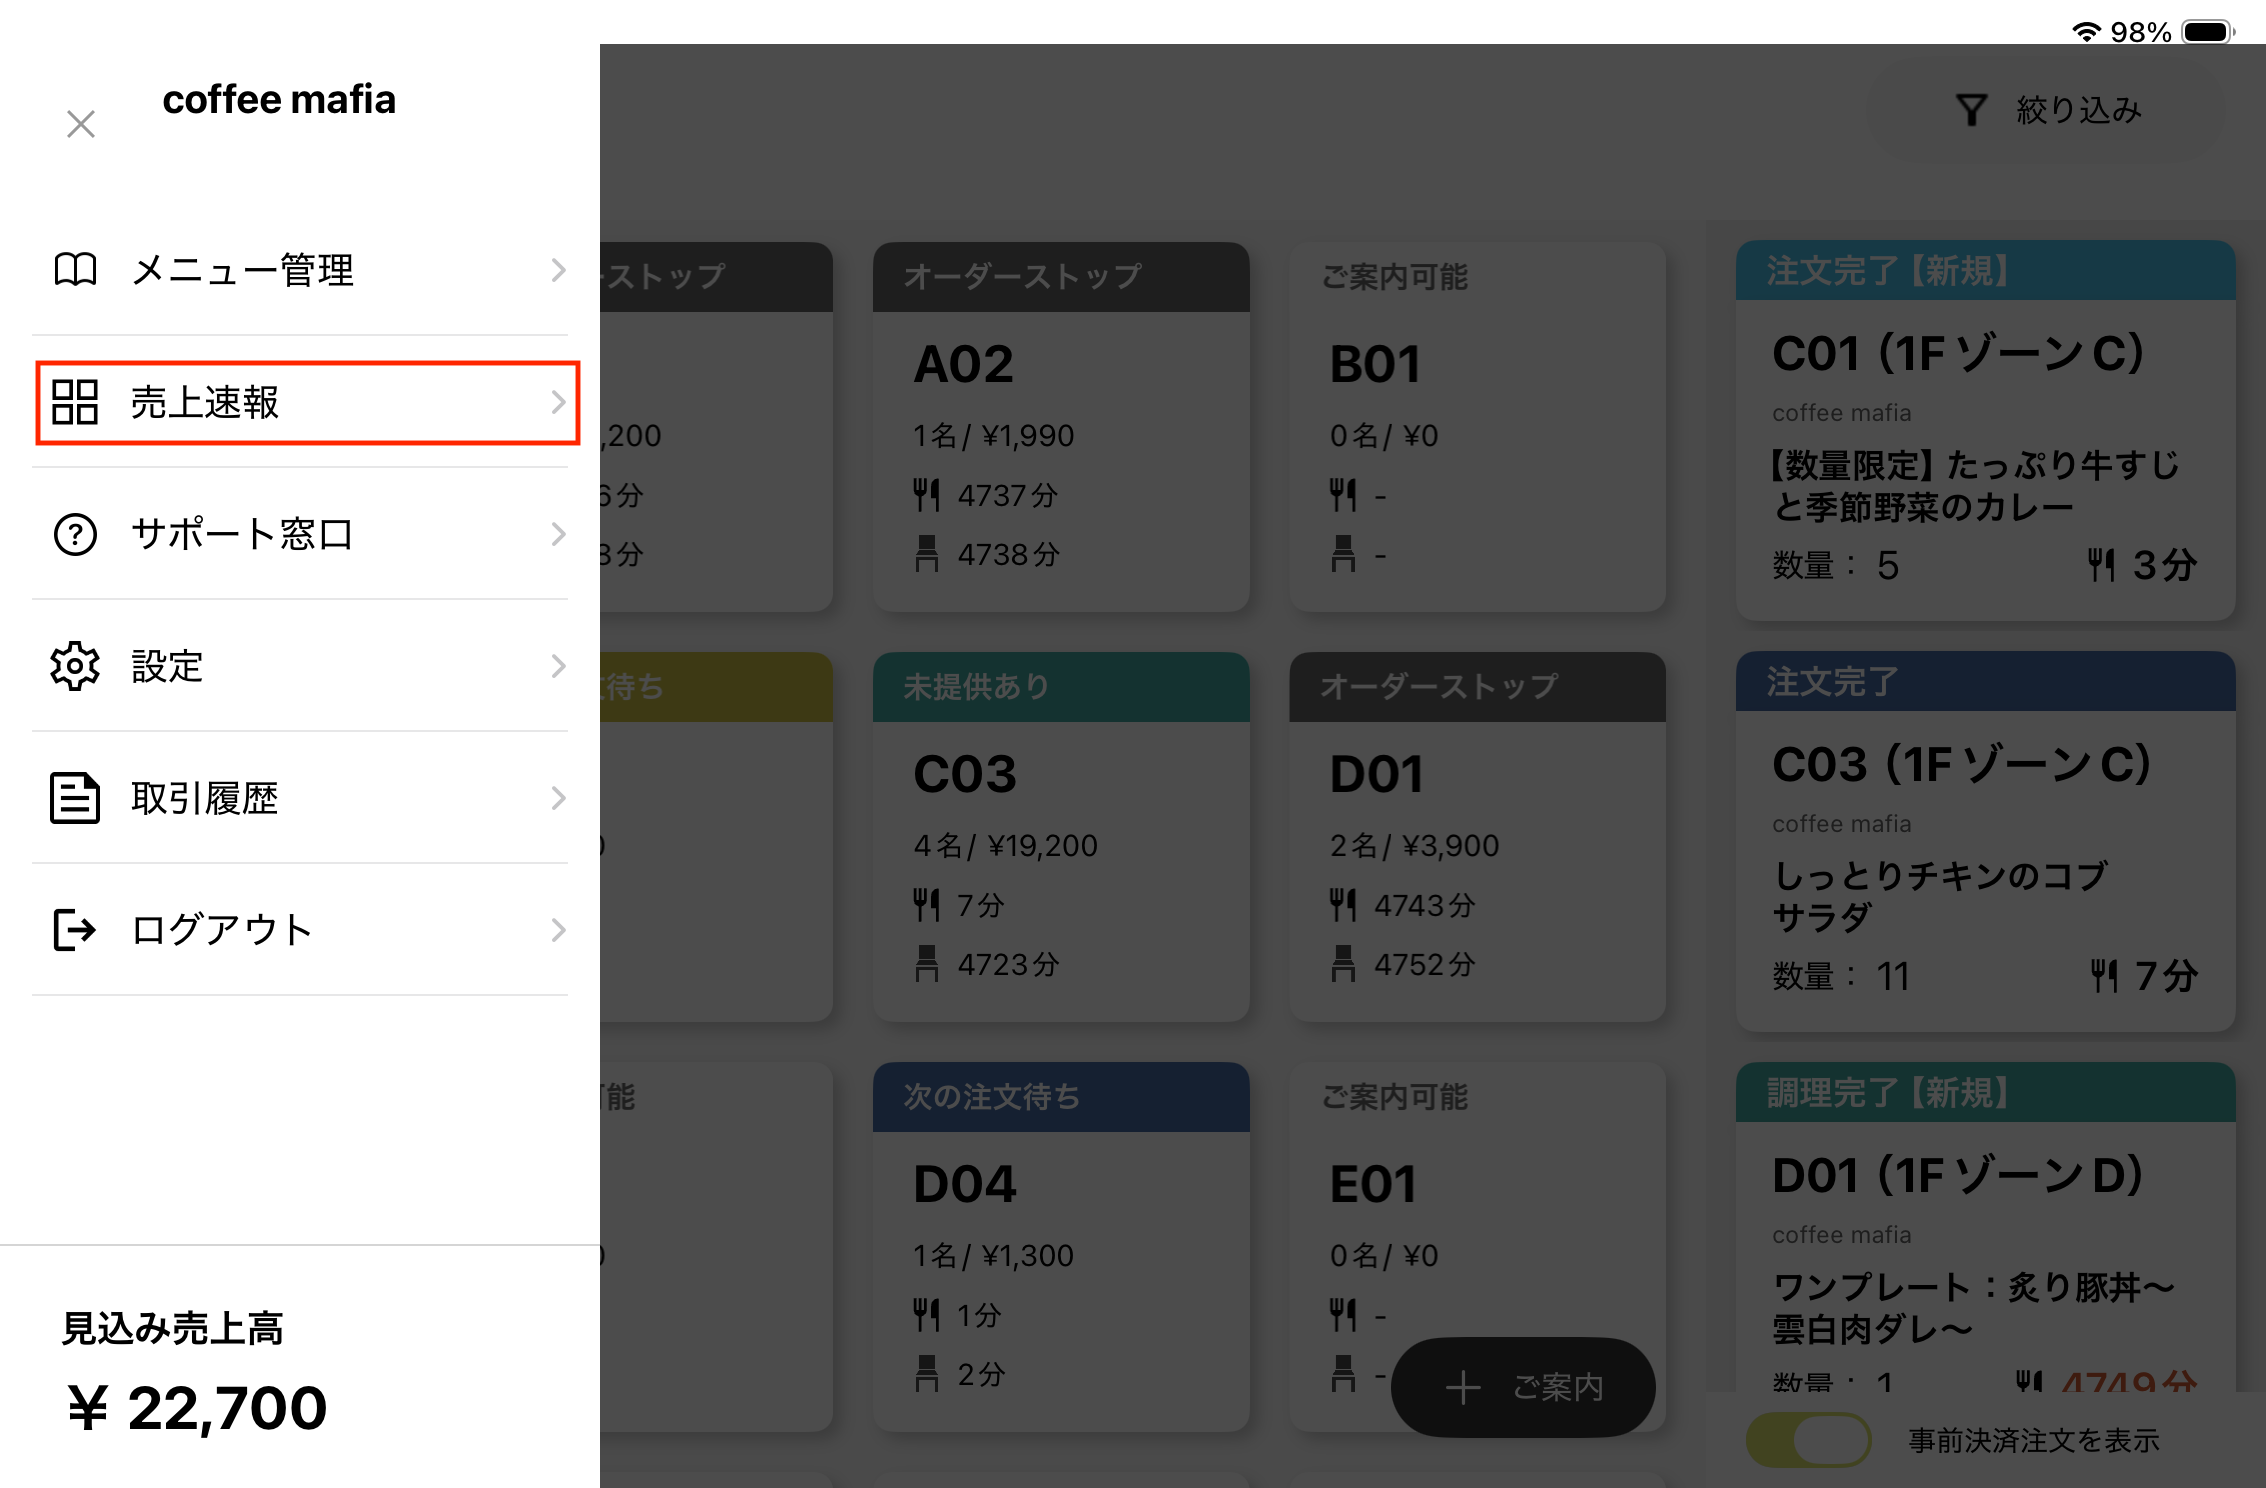Close the side menu with X icon
Viewport: 2266px width, 1488px height.
(81, 124)
